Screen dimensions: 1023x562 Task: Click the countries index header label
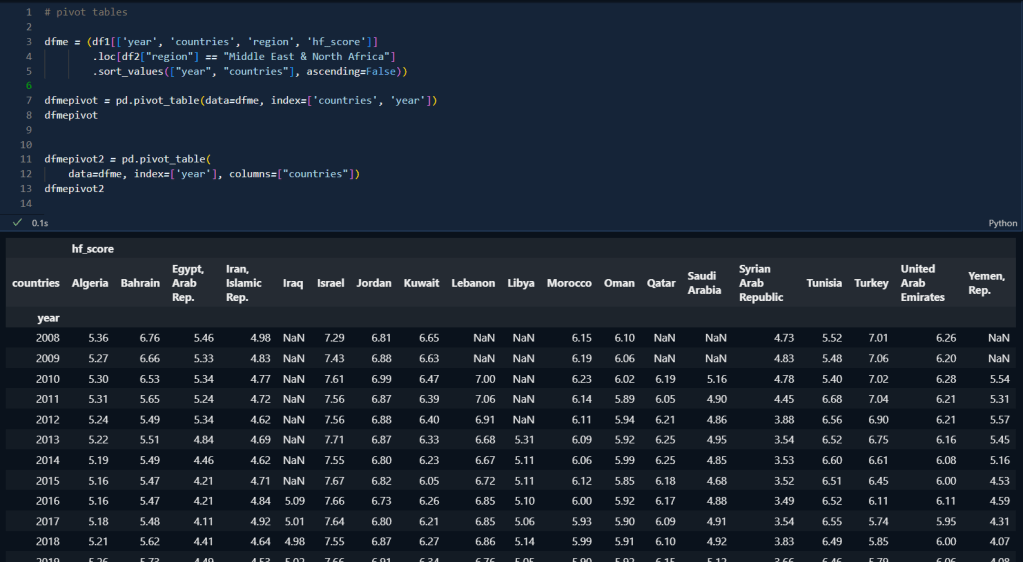(36, 283)
